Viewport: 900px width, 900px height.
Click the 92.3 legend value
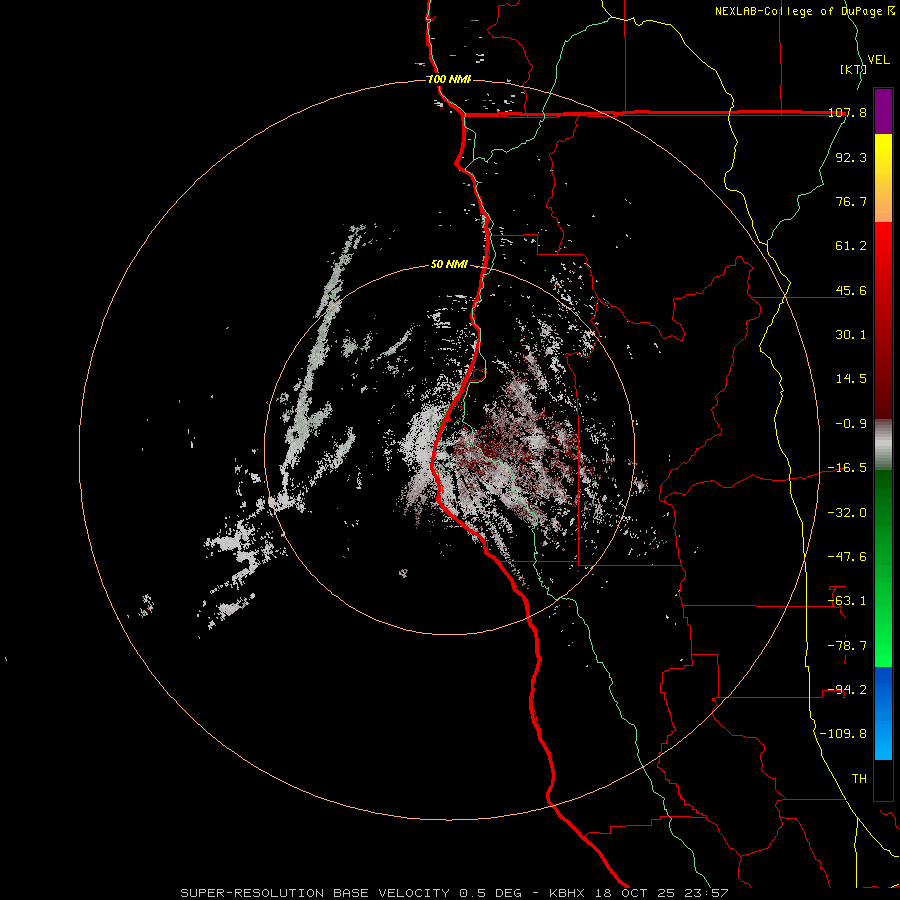pos(851,157)
